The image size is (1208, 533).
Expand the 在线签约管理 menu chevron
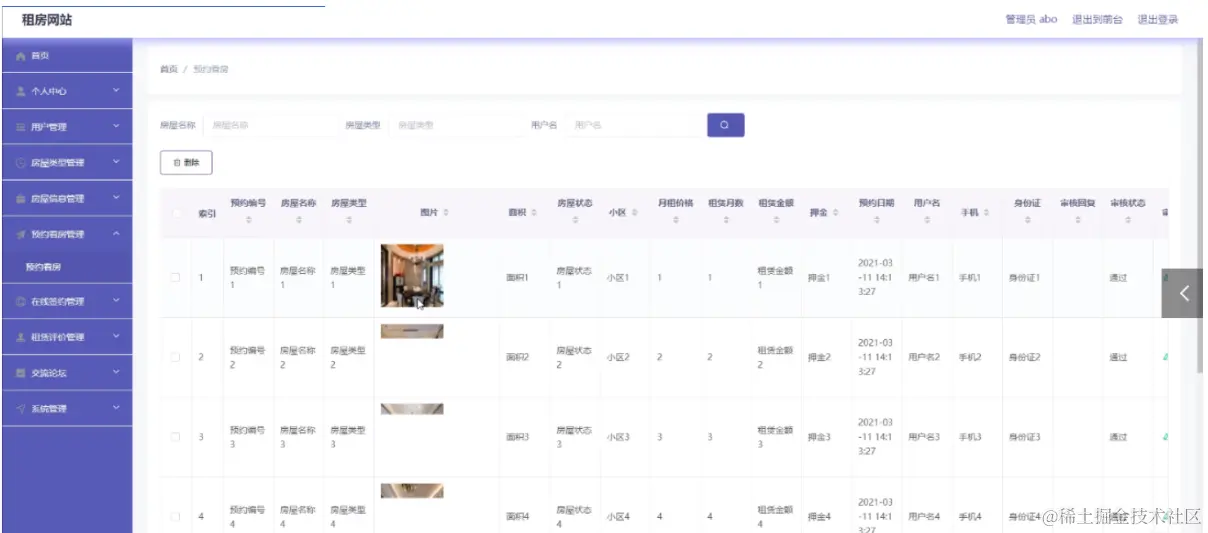pos(116,301)
